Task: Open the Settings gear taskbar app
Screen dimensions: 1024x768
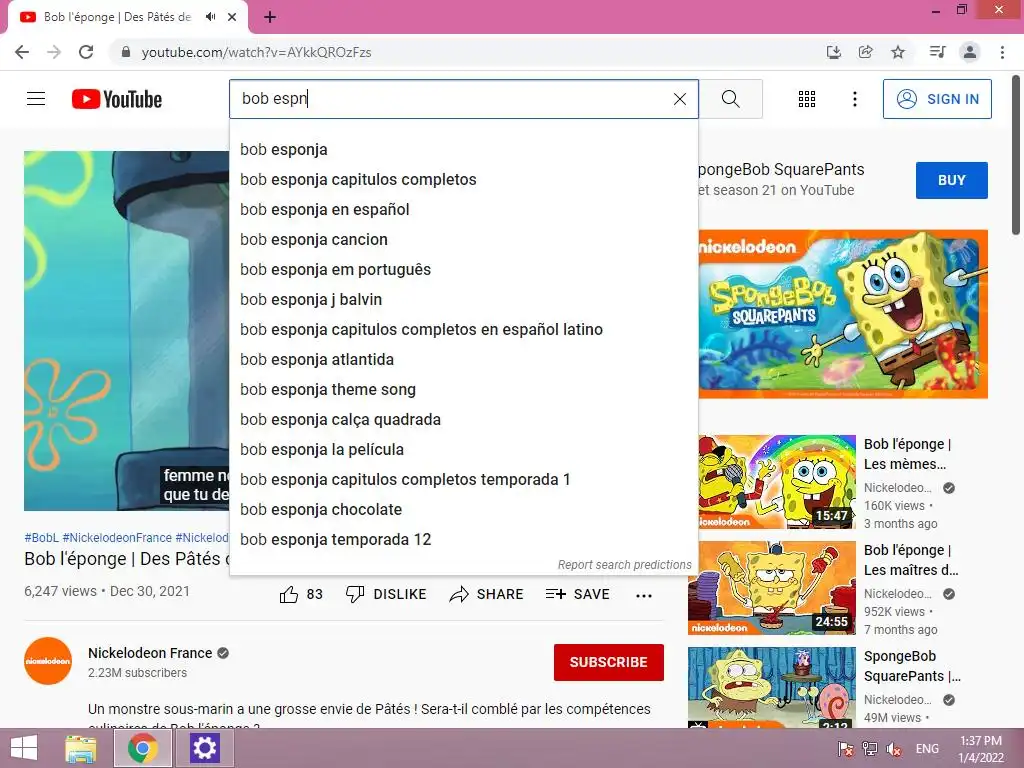Action: (204, 748)
